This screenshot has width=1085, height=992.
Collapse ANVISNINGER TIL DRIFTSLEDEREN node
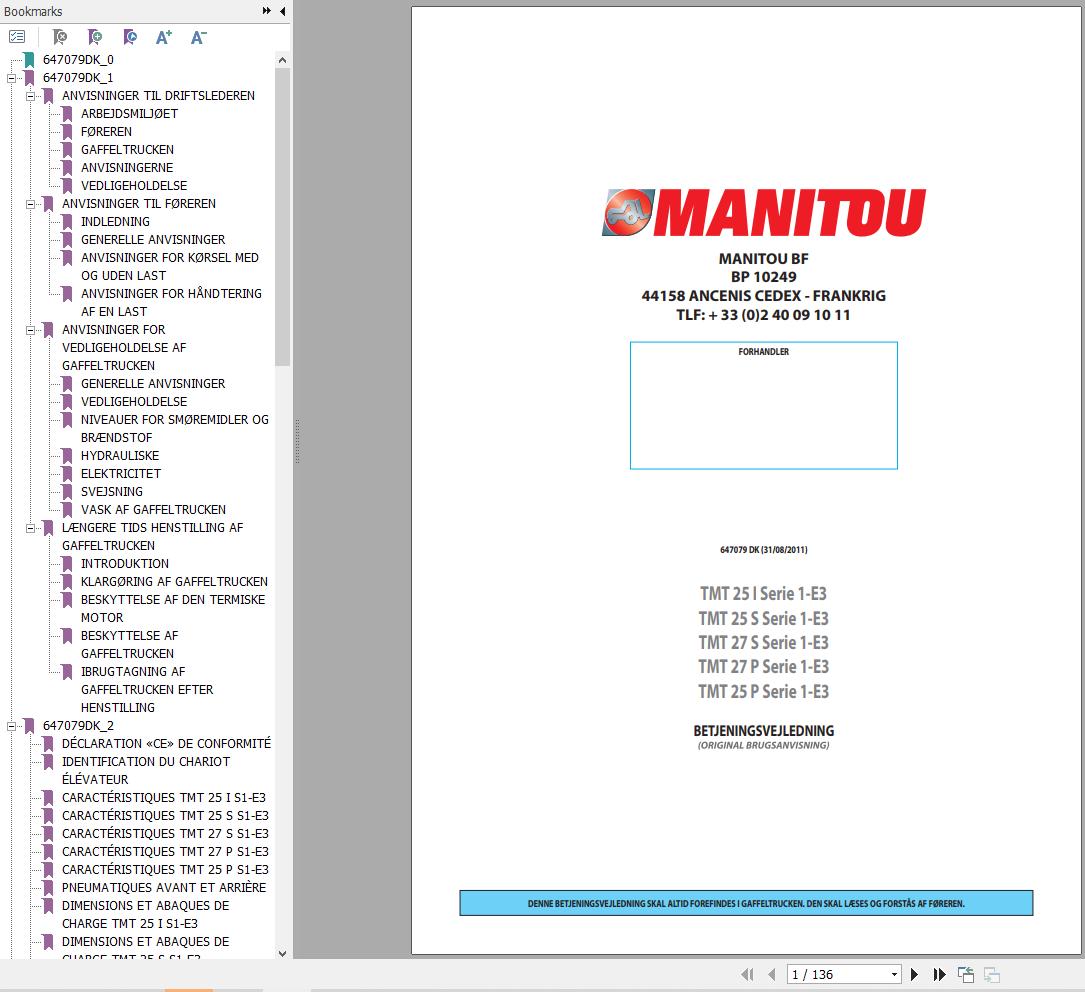click(x=30, y=96)
